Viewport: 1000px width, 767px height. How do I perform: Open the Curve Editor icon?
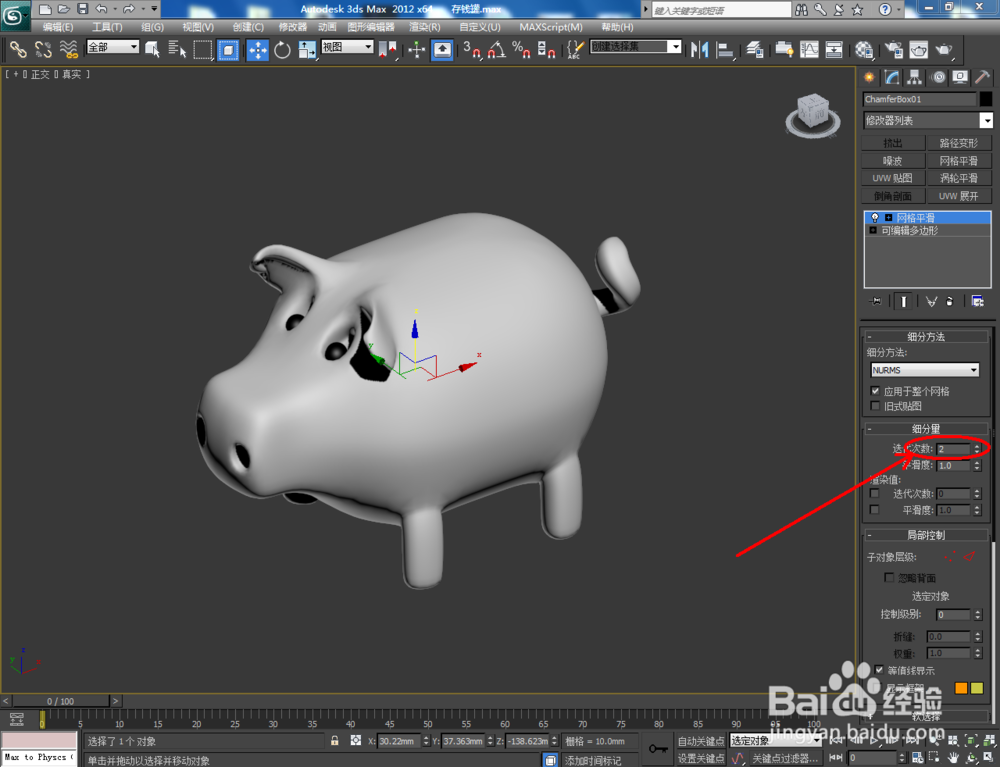point(809,49)
